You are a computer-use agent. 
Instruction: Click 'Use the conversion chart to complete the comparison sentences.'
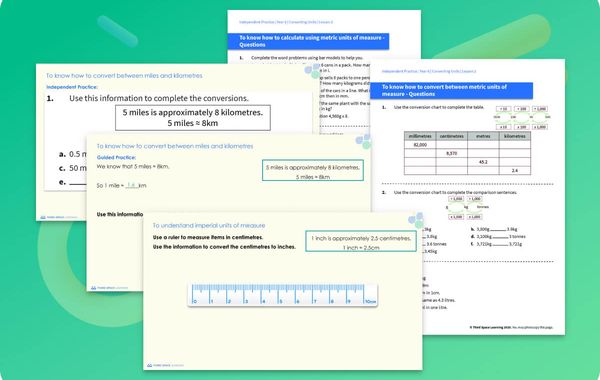(455, 192)
